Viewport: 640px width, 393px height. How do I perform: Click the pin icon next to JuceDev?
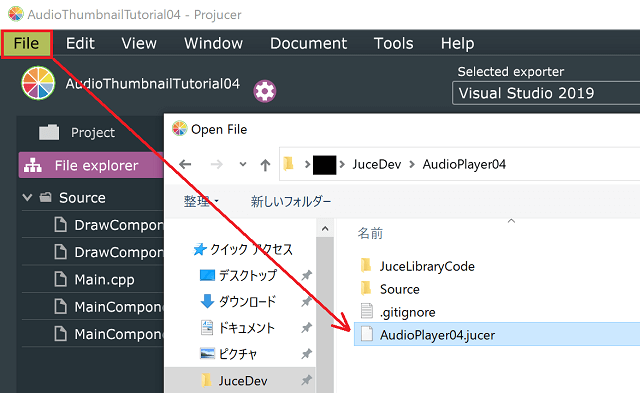(x=306, y=380)
